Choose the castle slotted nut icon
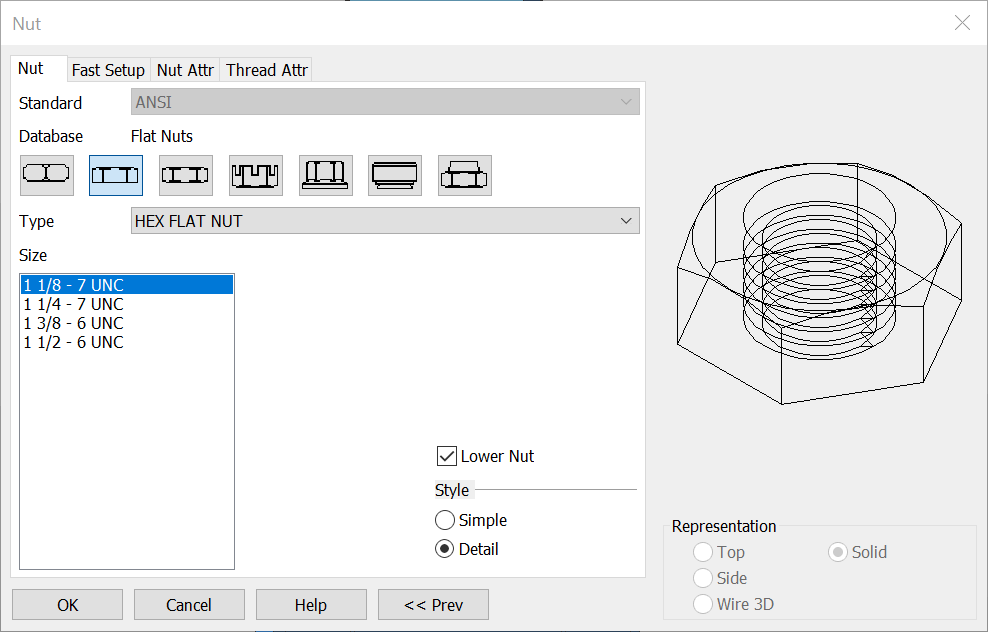 tap(255, 175)
